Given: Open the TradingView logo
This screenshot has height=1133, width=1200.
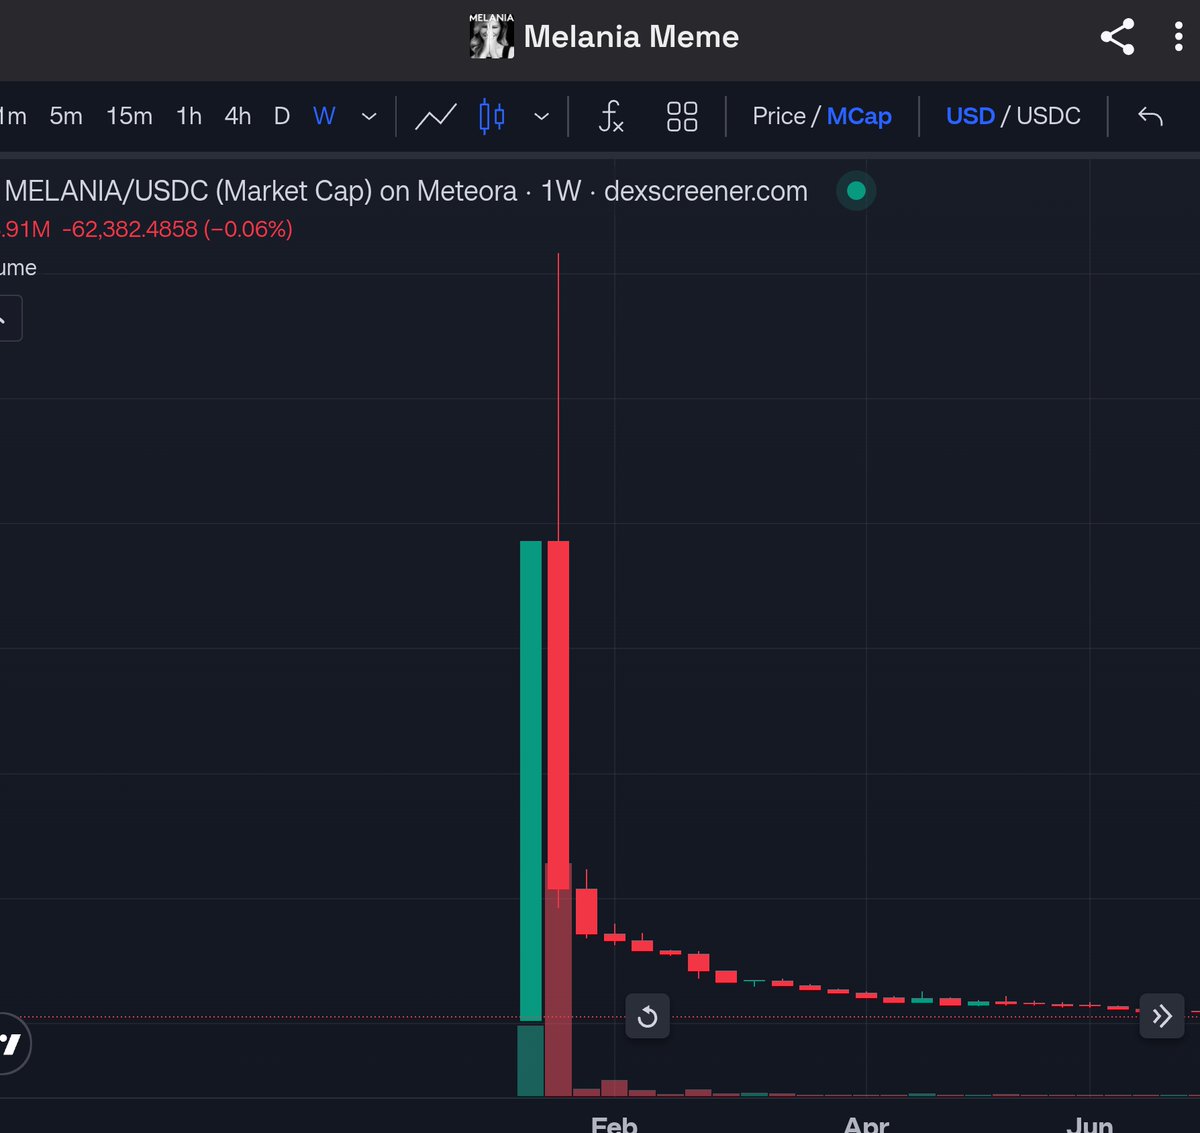Looking at the screenshot, I should (x=12, y=1044).
